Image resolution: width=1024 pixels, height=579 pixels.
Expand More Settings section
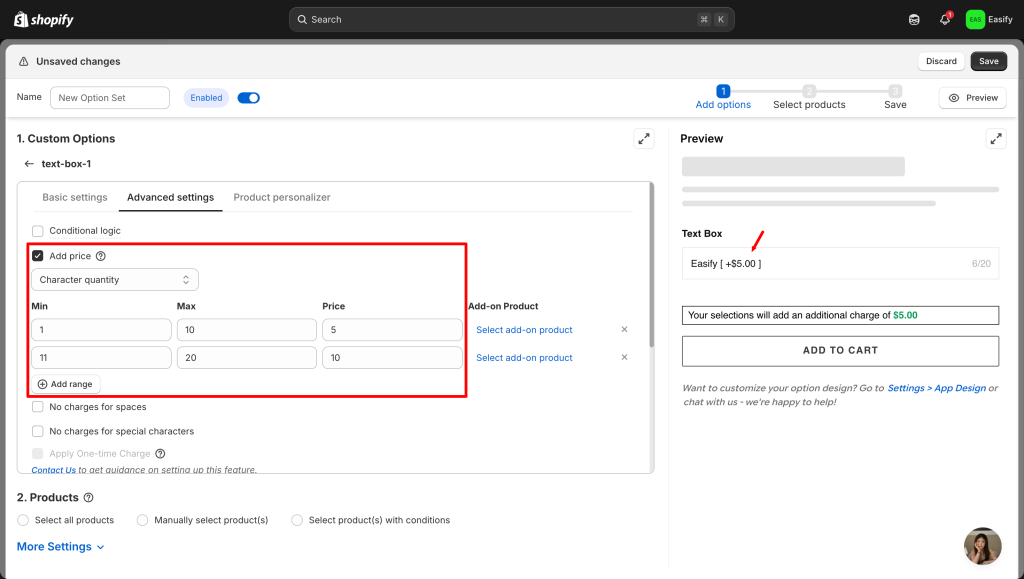60,547
